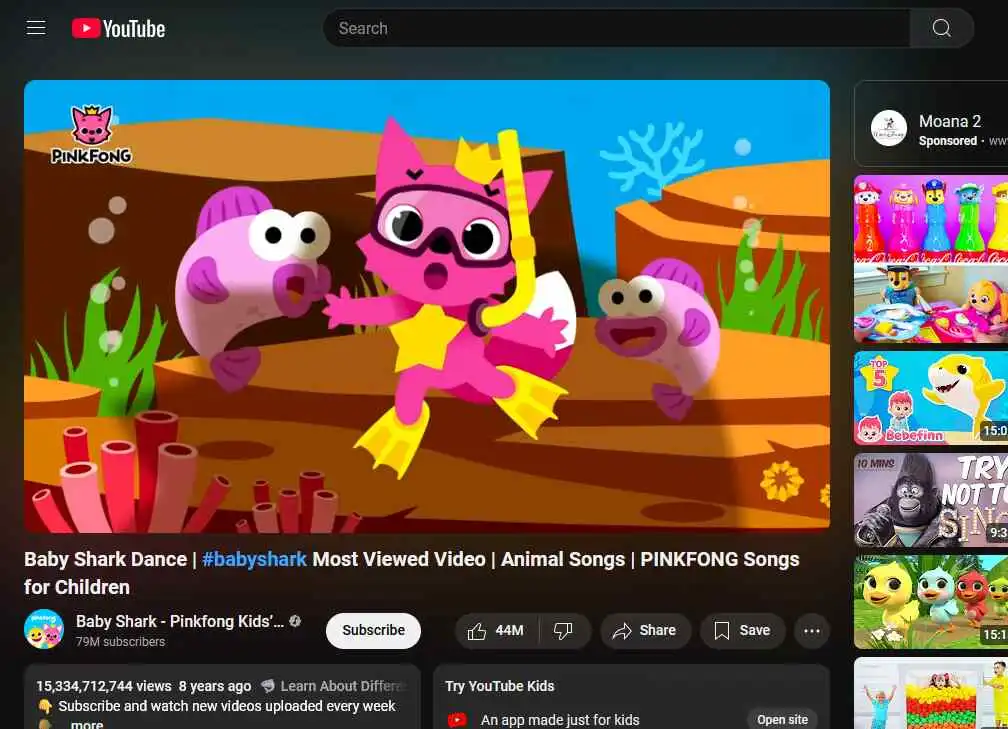Like the video with 44M likes
The image size is (1008, 729).
[x=496, y=631]
